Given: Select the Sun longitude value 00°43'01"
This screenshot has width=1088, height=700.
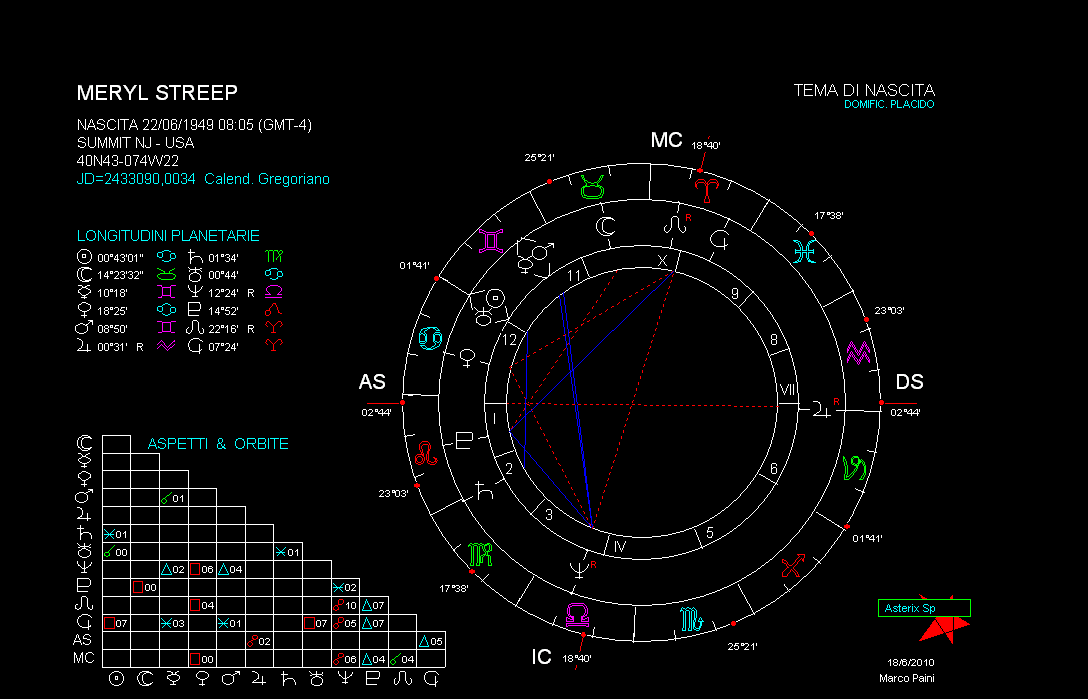Looking at the screenshot, I should point(120,258).
